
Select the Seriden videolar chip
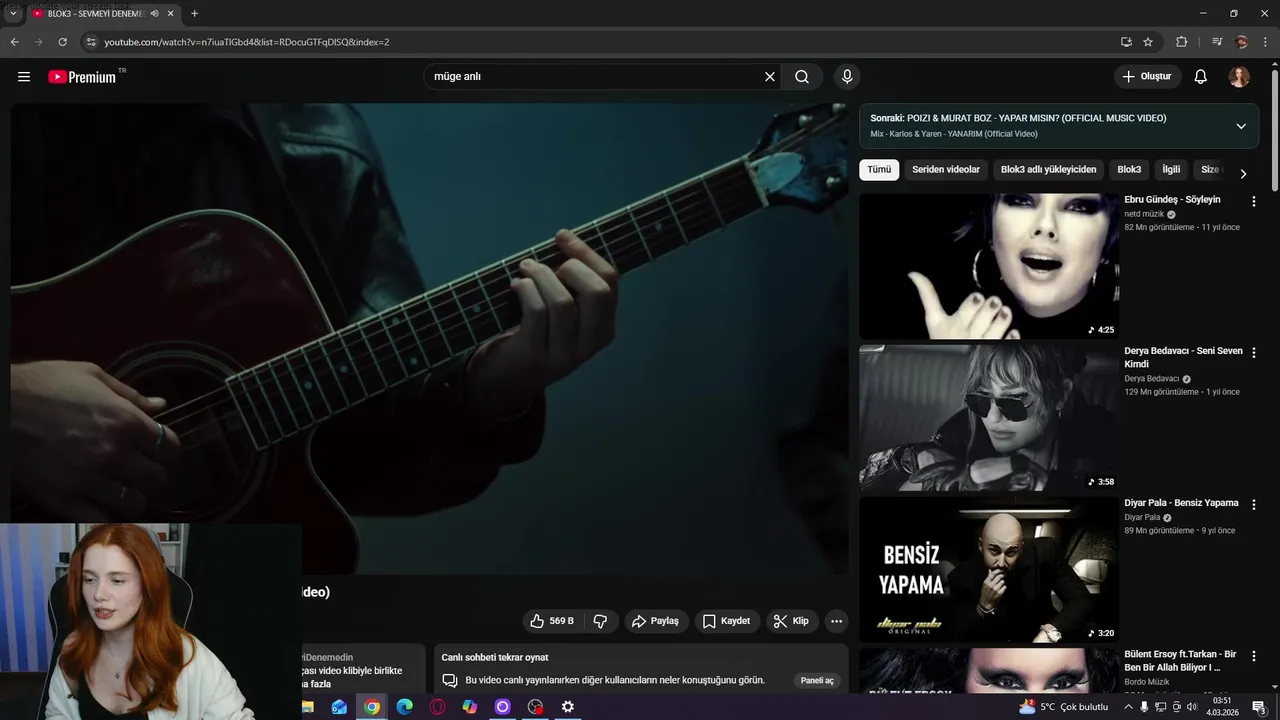click(946, 170)
